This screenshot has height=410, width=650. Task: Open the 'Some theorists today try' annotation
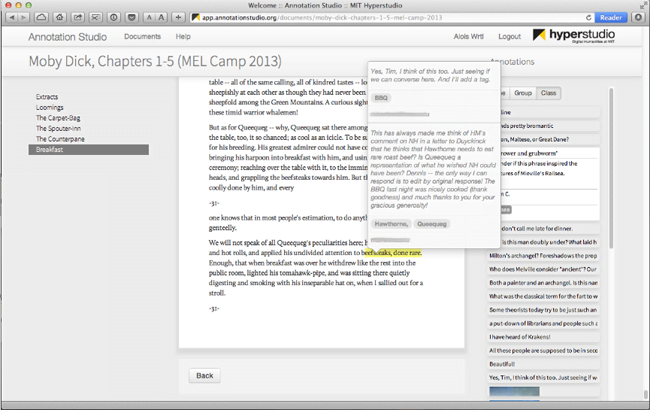point(543,310)
